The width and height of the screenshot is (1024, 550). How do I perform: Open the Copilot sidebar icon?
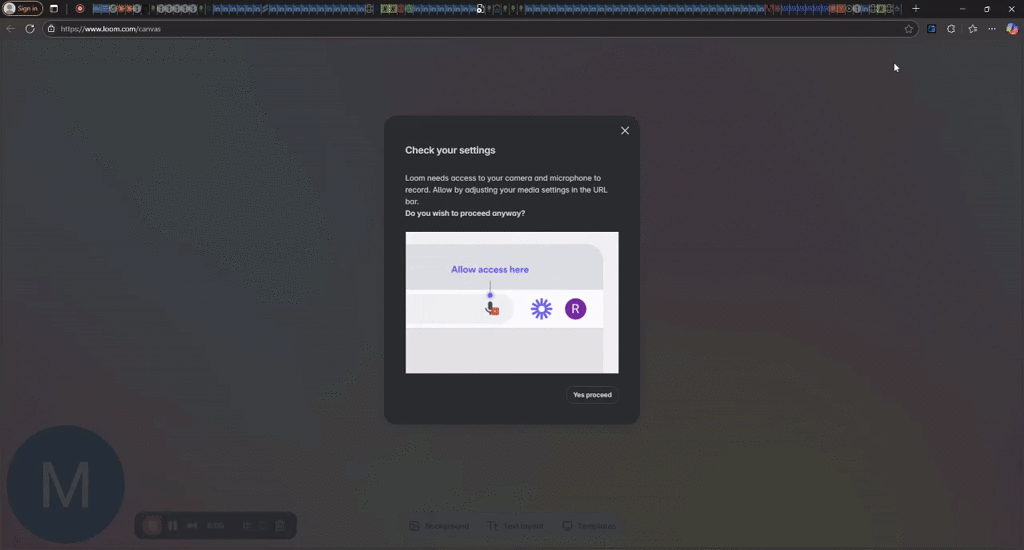pyautogui.click(x=1012, y=29)
